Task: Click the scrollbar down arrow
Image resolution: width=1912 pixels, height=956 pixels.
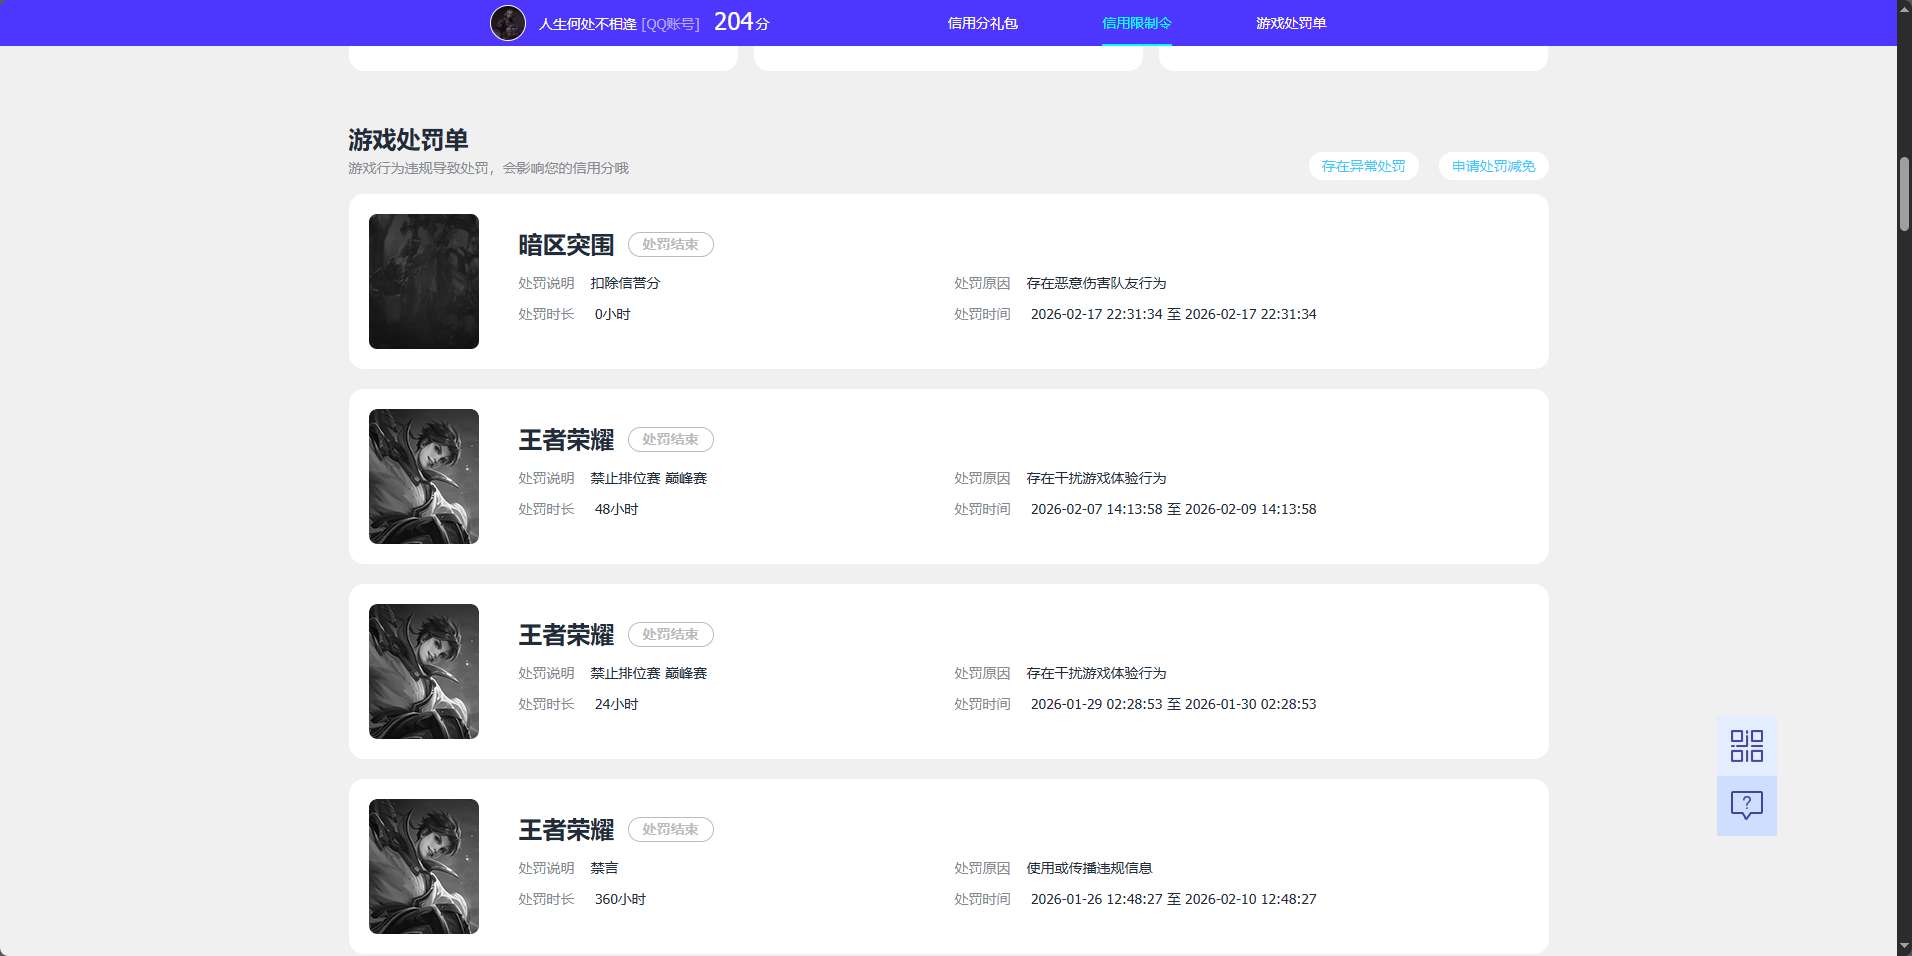Action: (x=1903, y=947)
